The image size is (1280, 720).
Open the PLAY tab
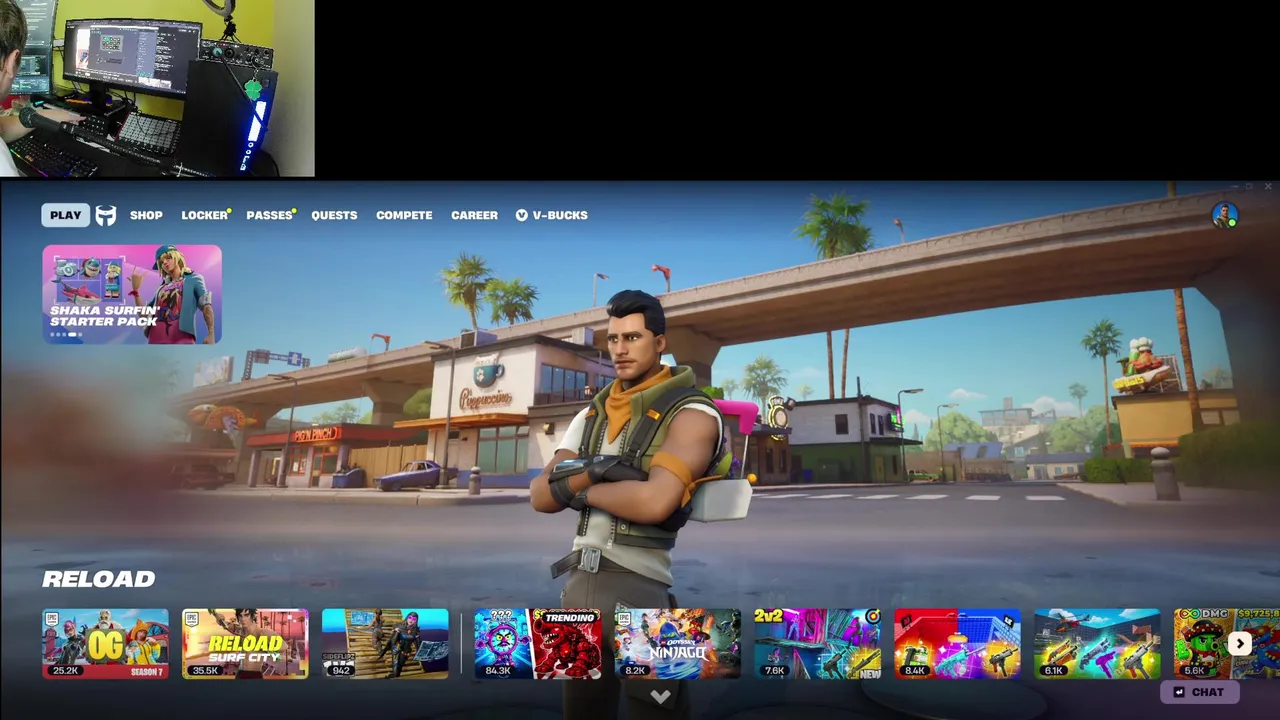66,215
